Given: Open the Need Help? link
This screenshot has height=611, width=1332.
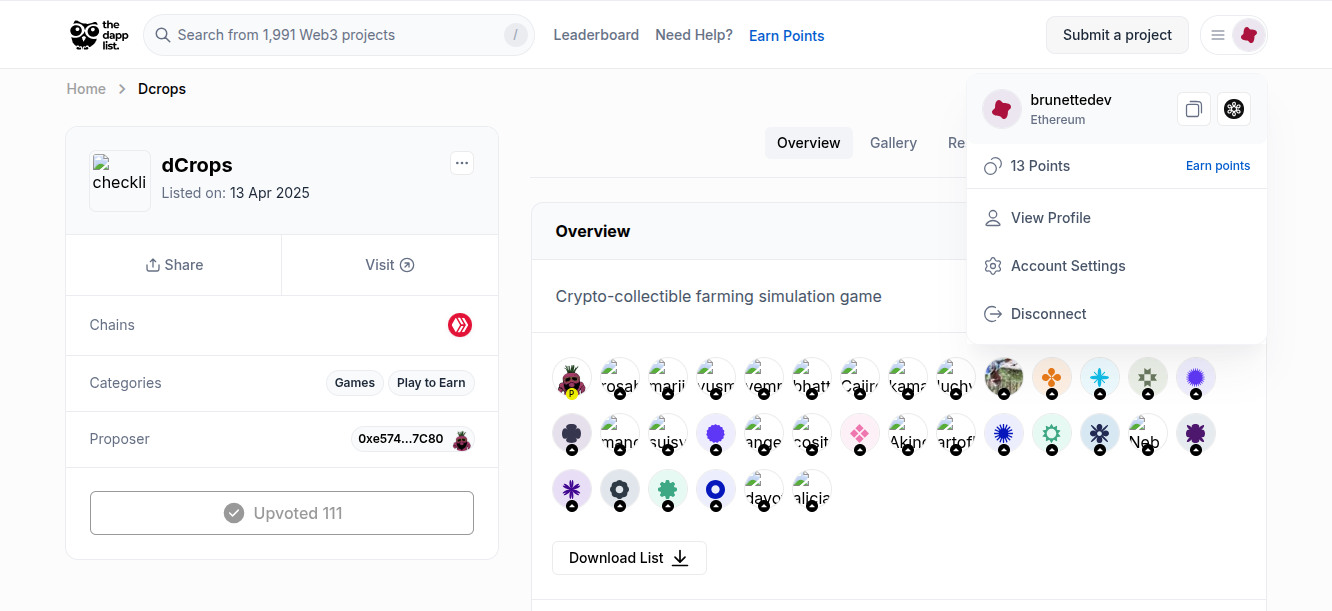Looking at the screenshot, I should click(694, 35).
